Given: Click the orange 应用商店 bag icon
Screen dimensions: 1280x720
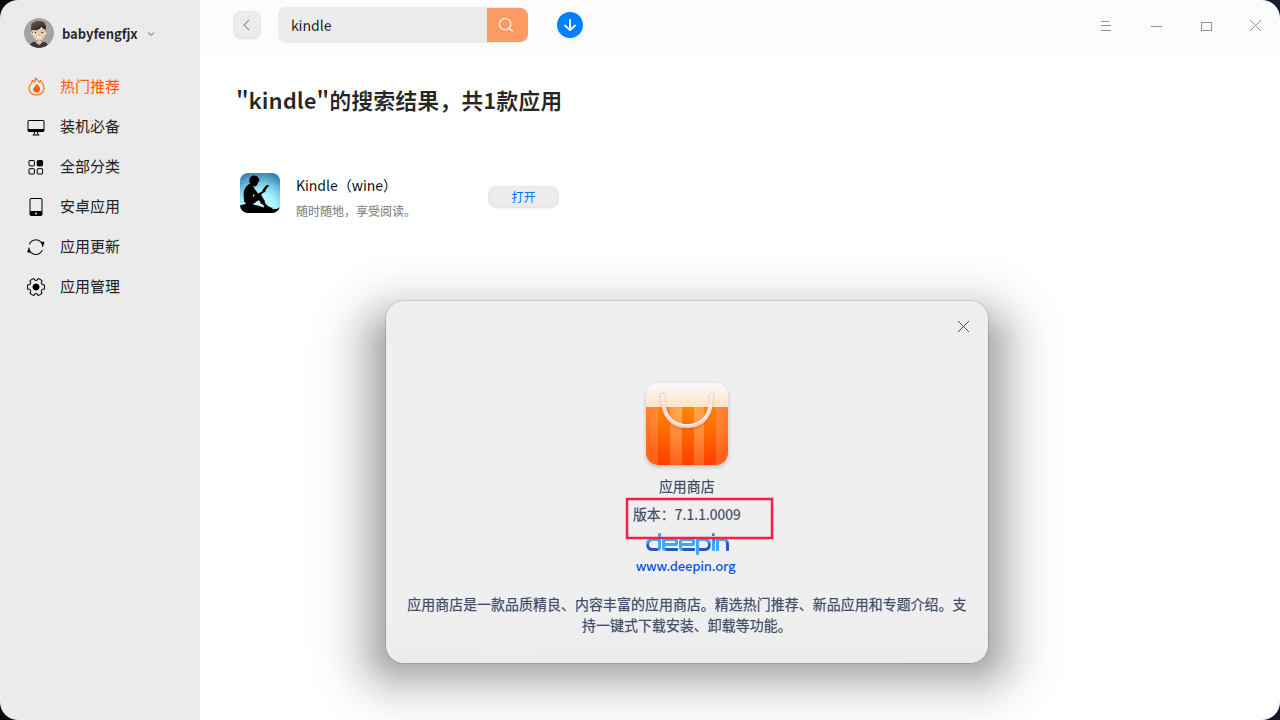Looking at the screenshot, I should pos(687,424).
